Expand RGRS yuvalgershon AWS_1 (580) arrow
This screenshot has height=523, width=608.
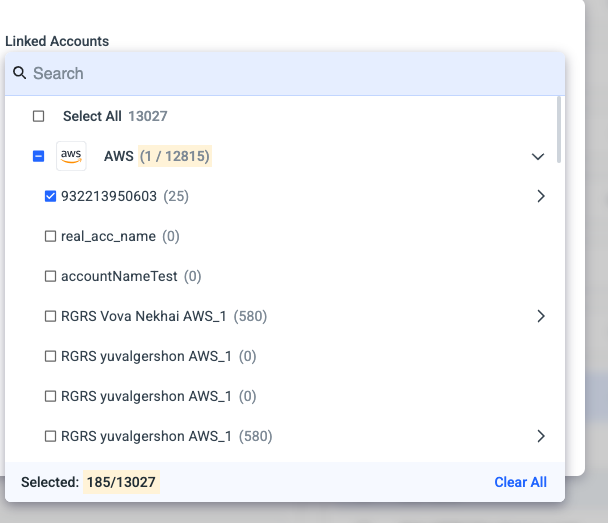(x=541, y=436)
